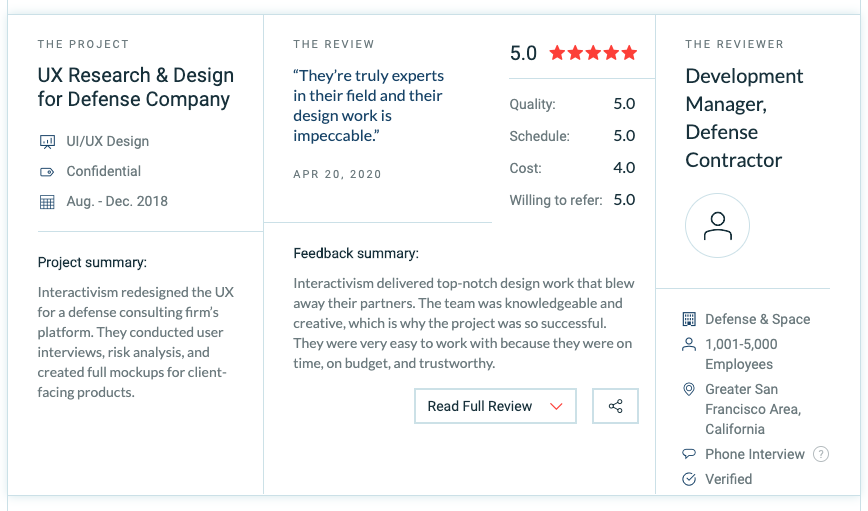Open the Phone Interview help question mark

pyautogui.click(x=820, y=454)
